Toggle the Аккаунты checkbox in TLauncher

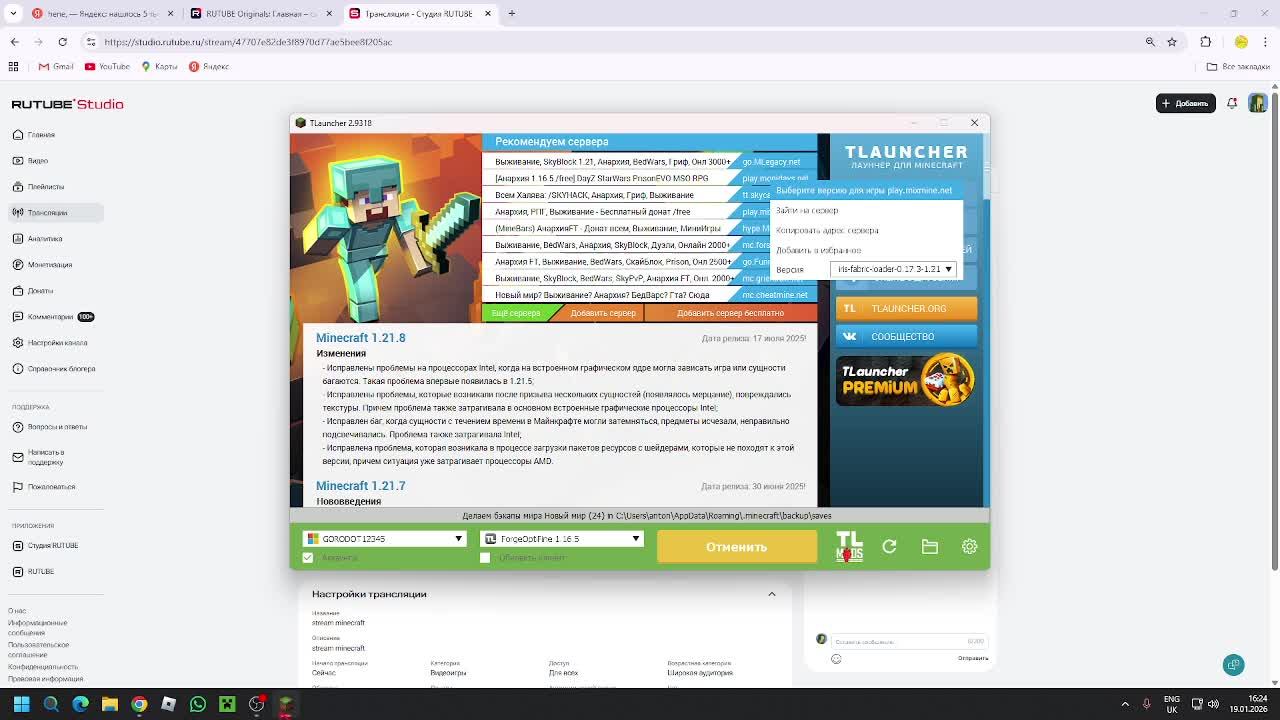coord(308,558)
